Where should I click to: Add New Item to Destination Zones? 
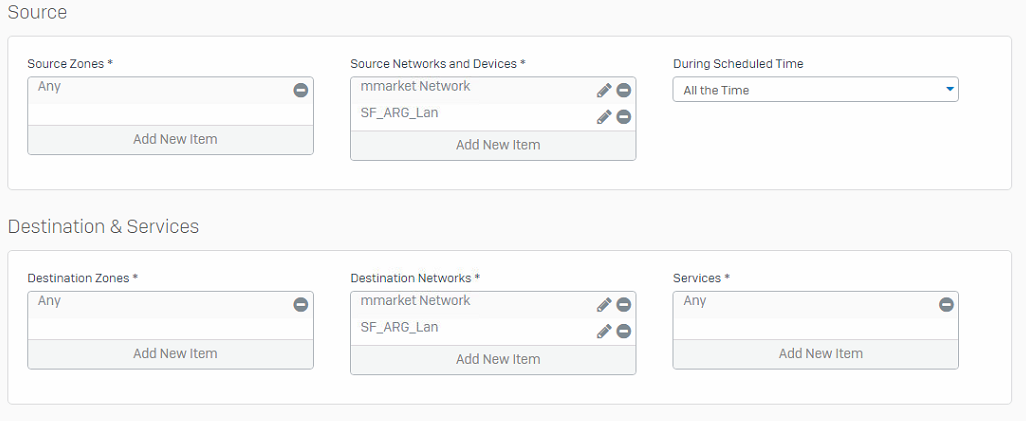pyautogui.click(x=175, y=353)
